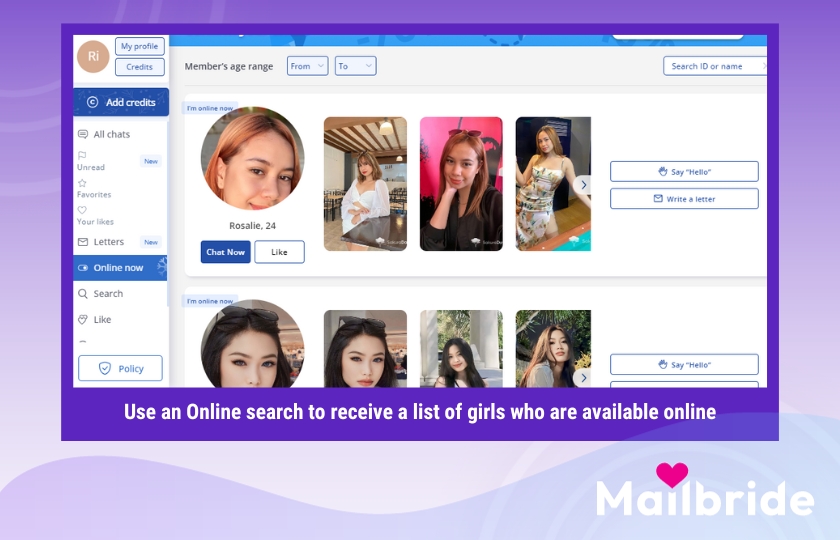This screenshot has height=540, width=840.
Task: Click I'm online now badge on Rosalie
Action: [210, 108]
